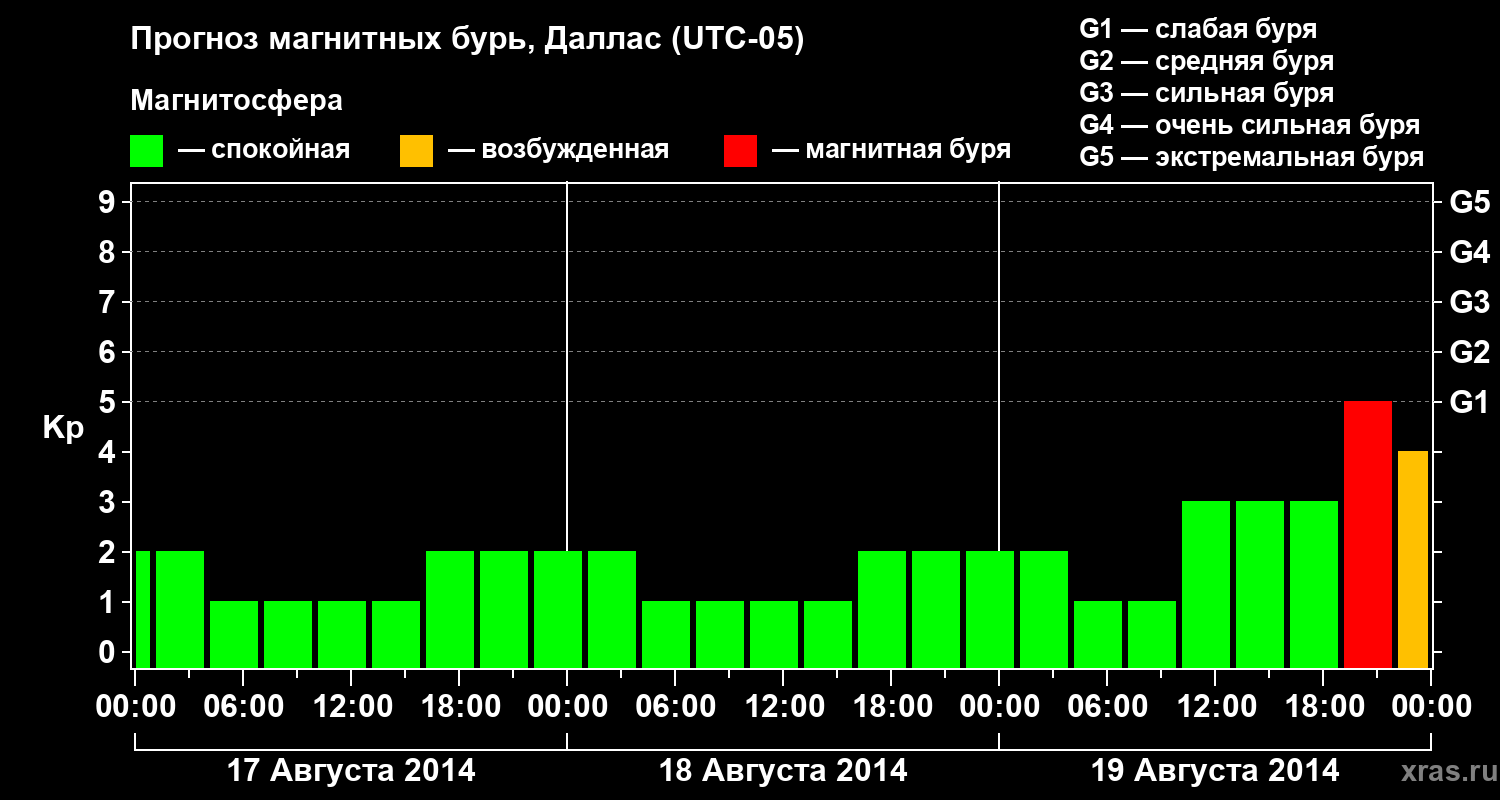Click the legend line G1 — слабая буря
This screenshot has height=800, width=1500.
(x=1198, y=29)
